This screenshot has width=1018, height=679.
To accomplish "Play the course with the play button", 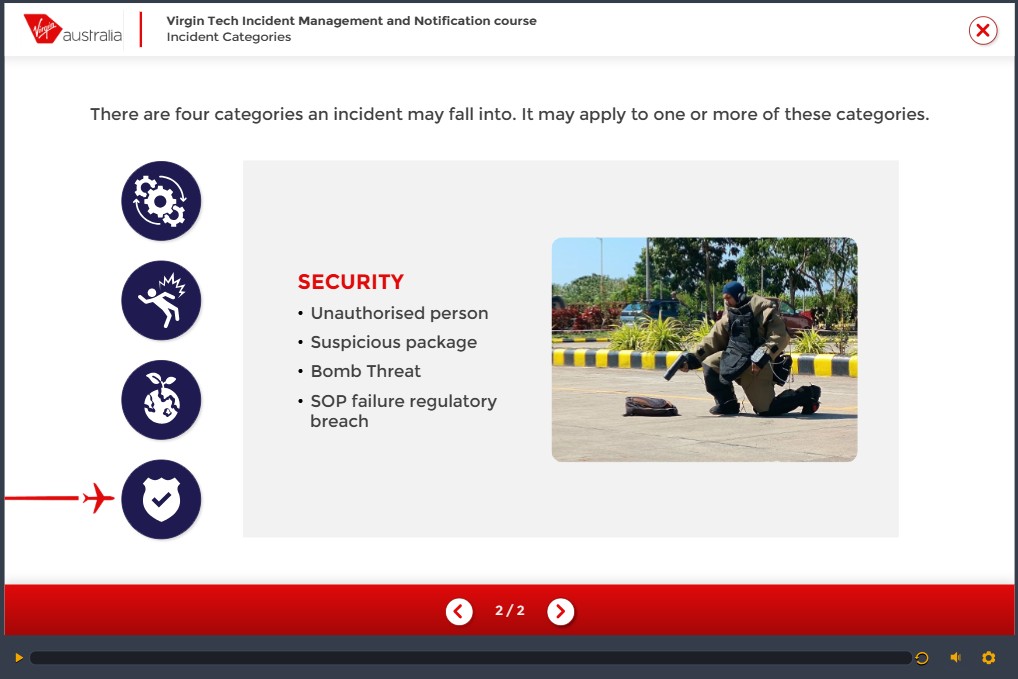I will (19, 658).
